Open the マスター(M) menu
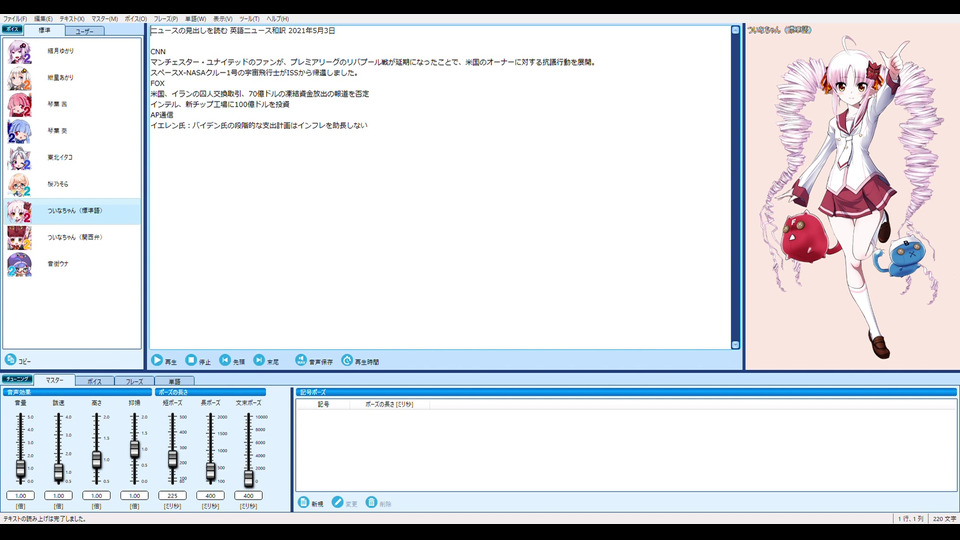The width and height of the screenshot is (960, 540). (x=105, y=19)
